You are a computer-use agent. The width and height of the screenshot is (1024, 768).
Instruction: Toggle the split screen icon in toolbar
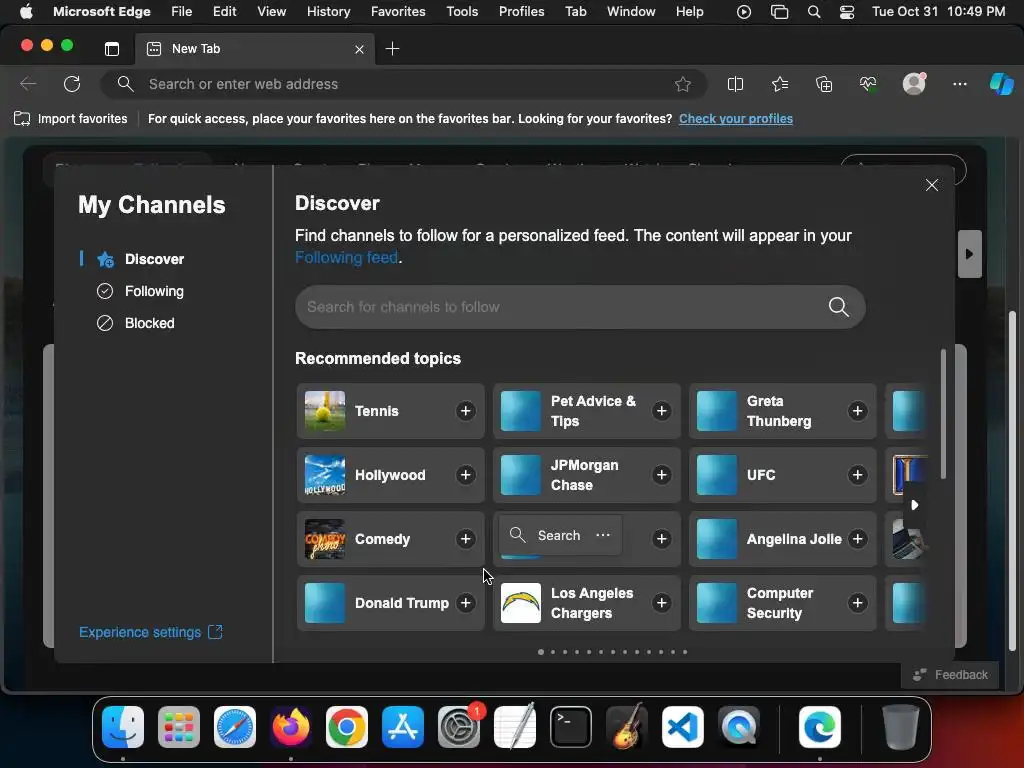pyautogui.click(x=735, y=84)
